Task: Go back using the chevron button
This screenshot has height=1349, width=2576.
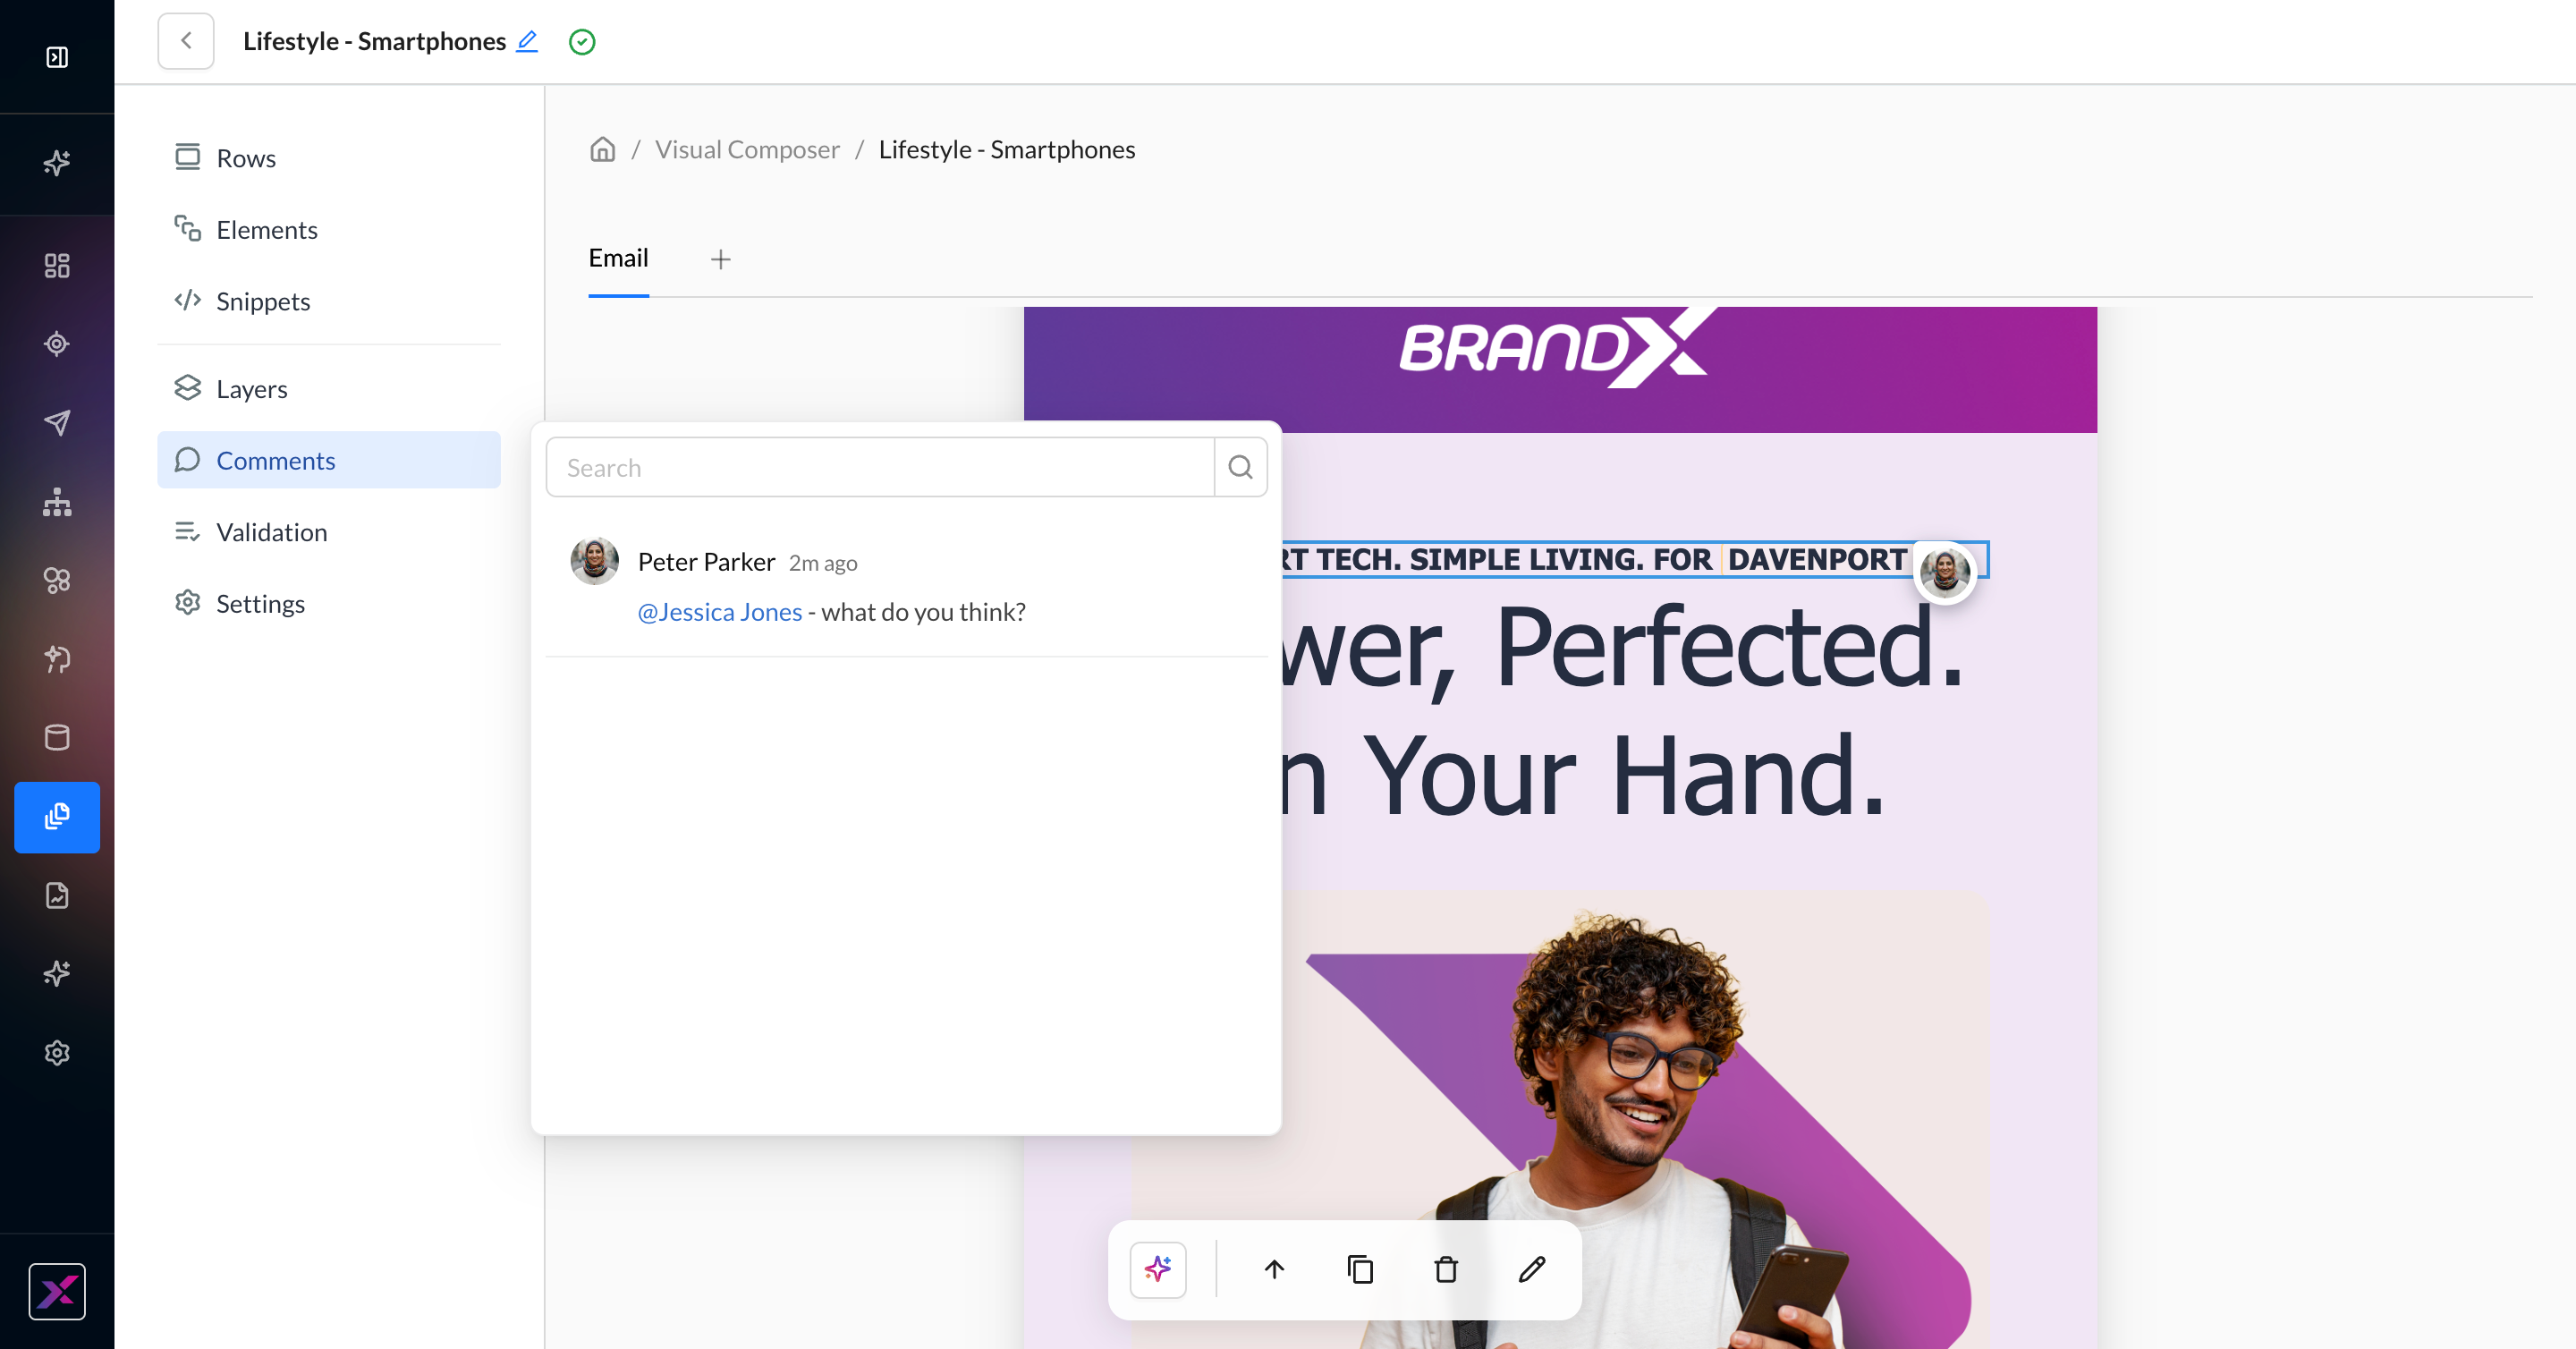Action: click(186, 41)
